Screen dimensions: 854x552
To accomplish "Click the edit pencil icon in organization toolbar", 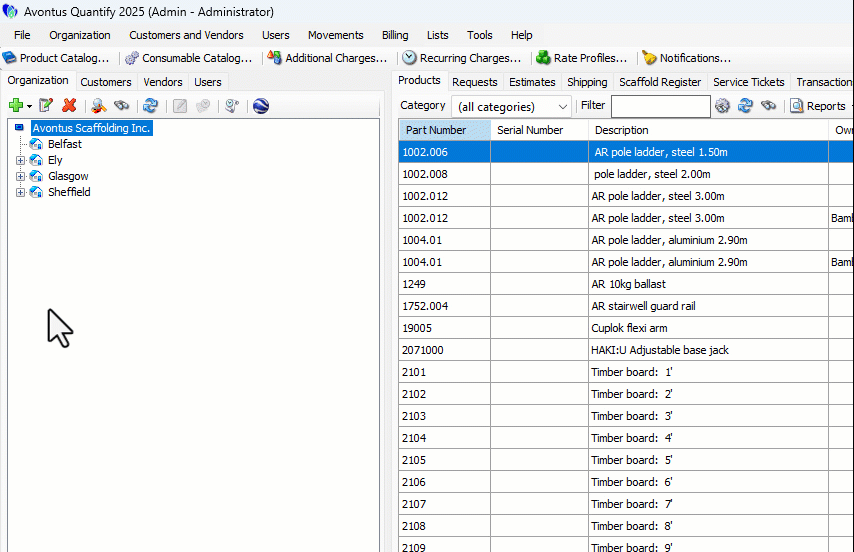I will 46,105.
